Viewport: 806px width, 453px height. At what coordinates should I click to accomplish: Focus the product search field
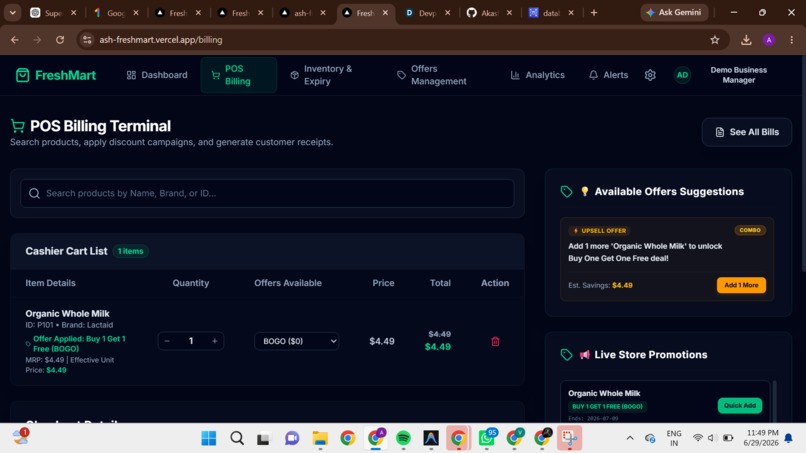267,193
